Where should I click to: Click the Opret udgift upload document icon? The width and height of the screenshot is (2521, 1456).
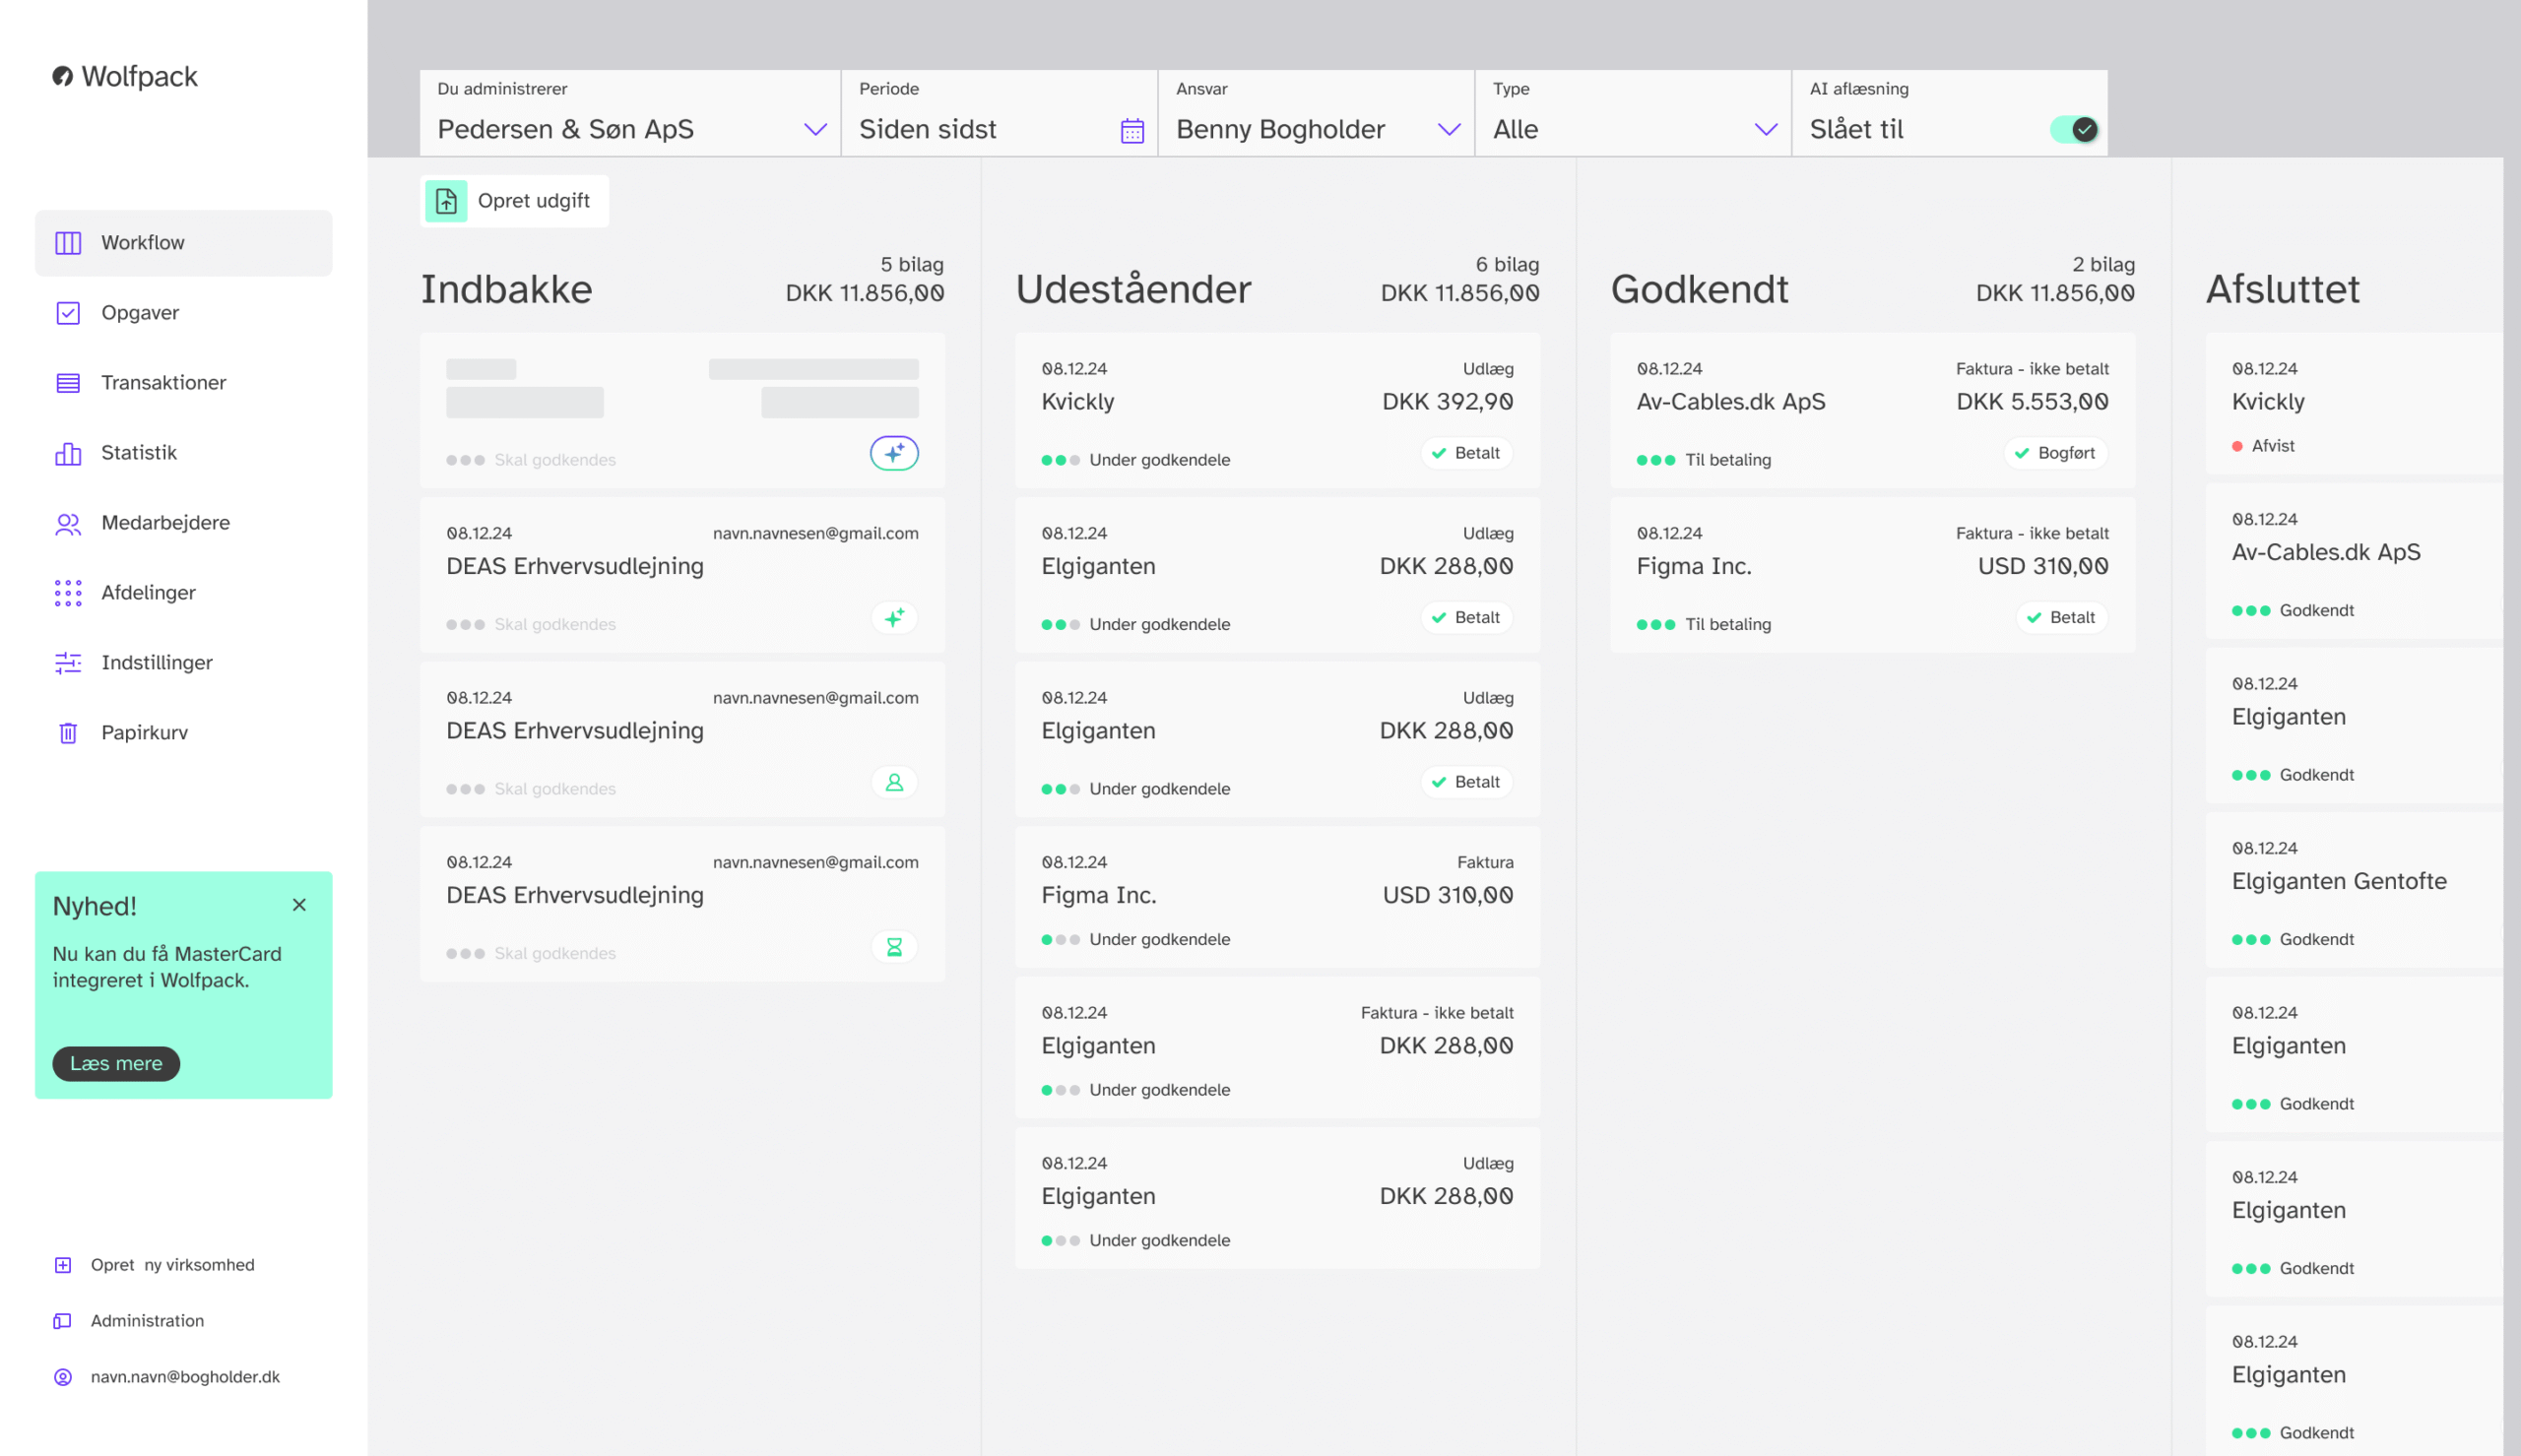[x=446, y=201]
